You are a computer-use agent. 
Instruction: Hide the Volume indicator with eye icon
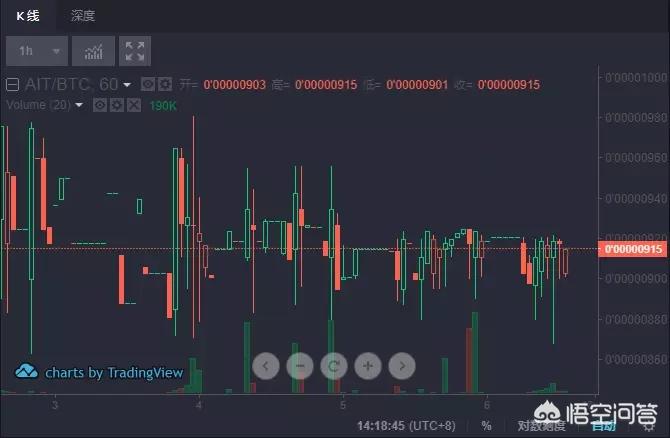tap(100, 105)
